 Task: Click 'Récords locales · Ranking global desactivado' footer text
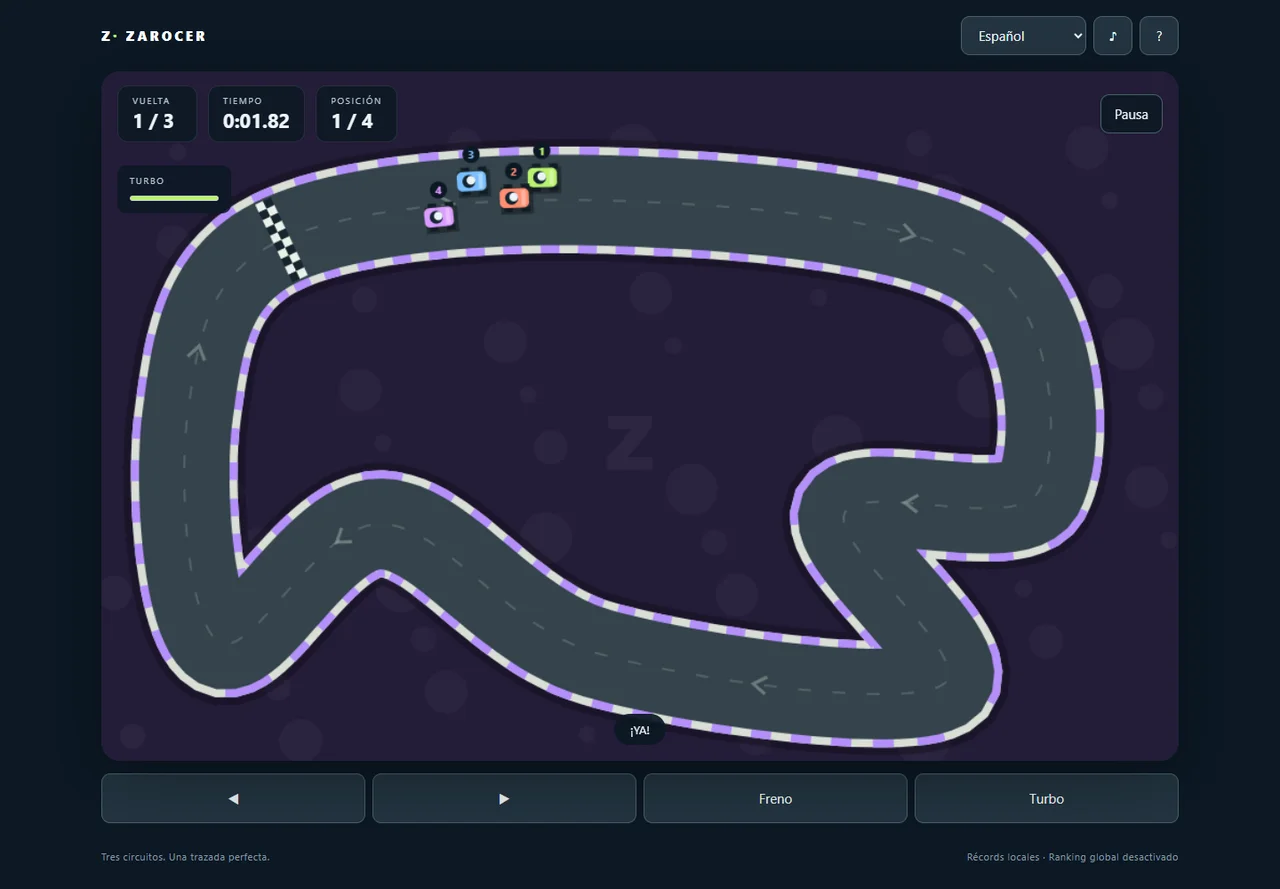(1072, 857)
